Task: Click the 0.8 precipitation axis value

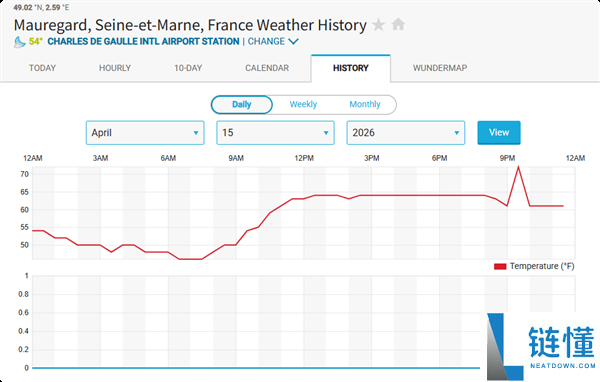Action: [x=23, y=294]
